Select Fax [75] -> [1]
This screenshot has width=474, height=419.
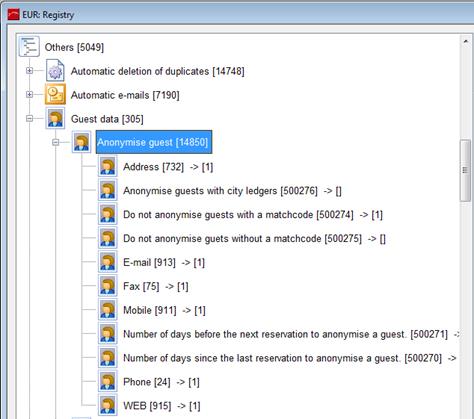coord(156,287)
